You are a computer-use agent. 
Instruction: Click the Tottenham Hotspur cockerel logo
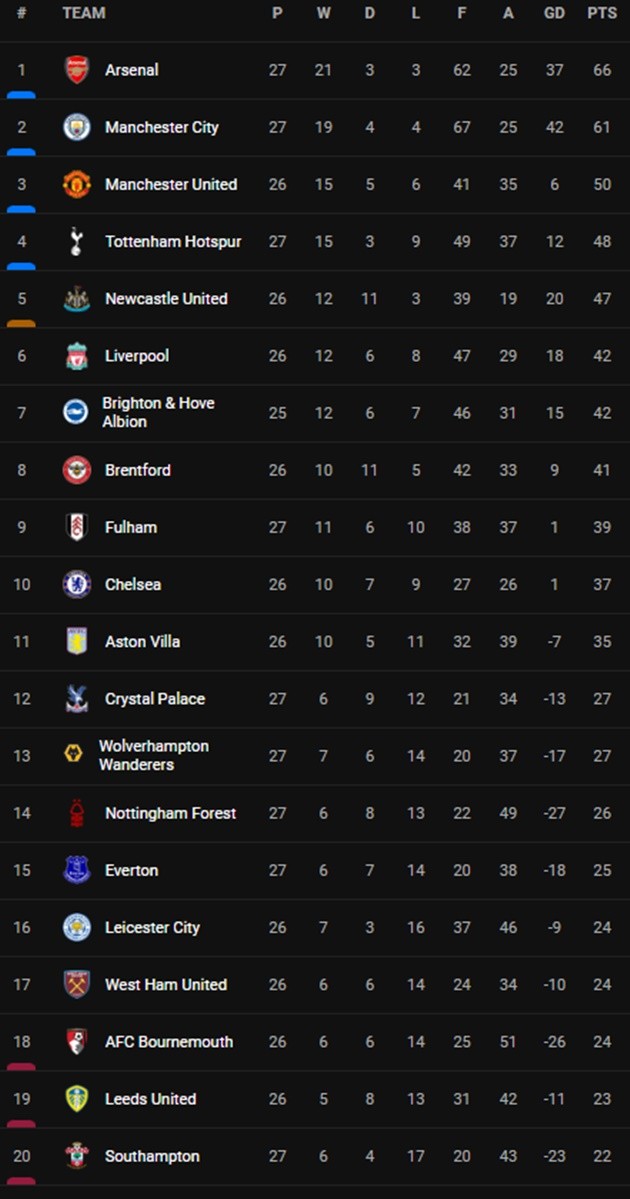[x=77, y=241]
